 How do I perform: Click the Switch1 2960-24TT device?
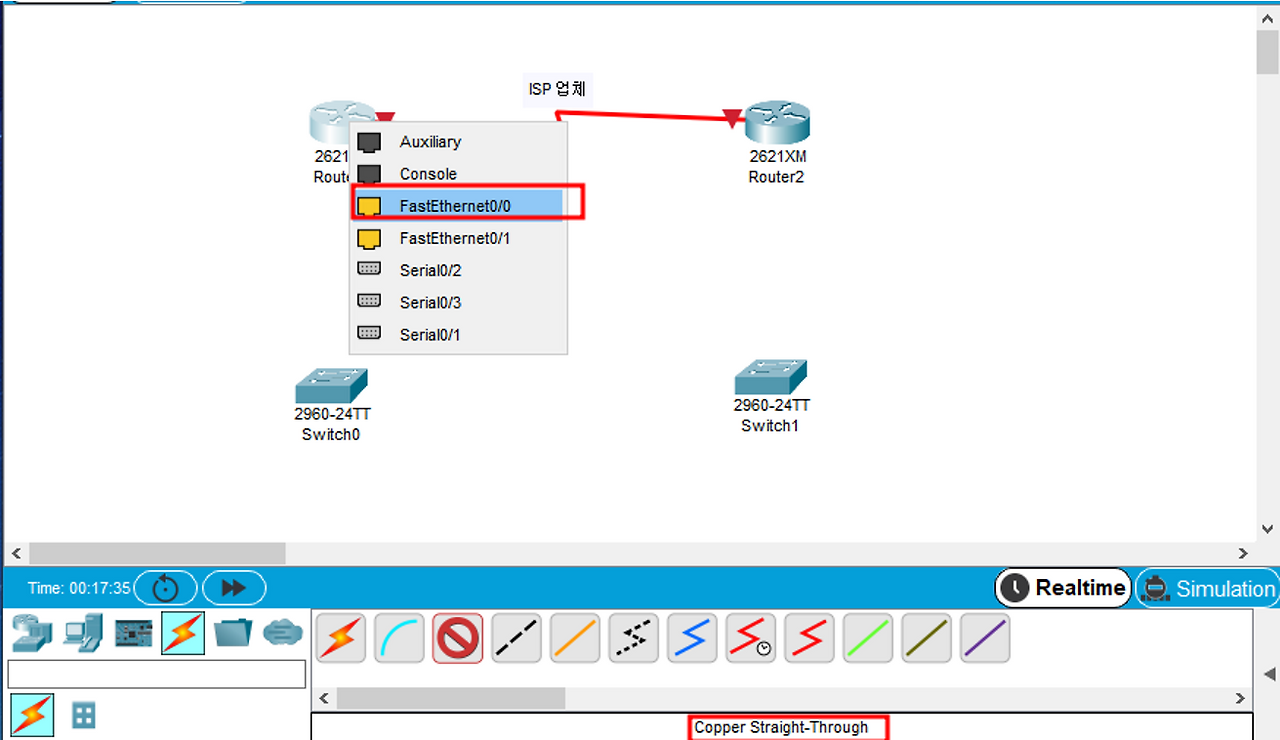(x=770, y=378)
